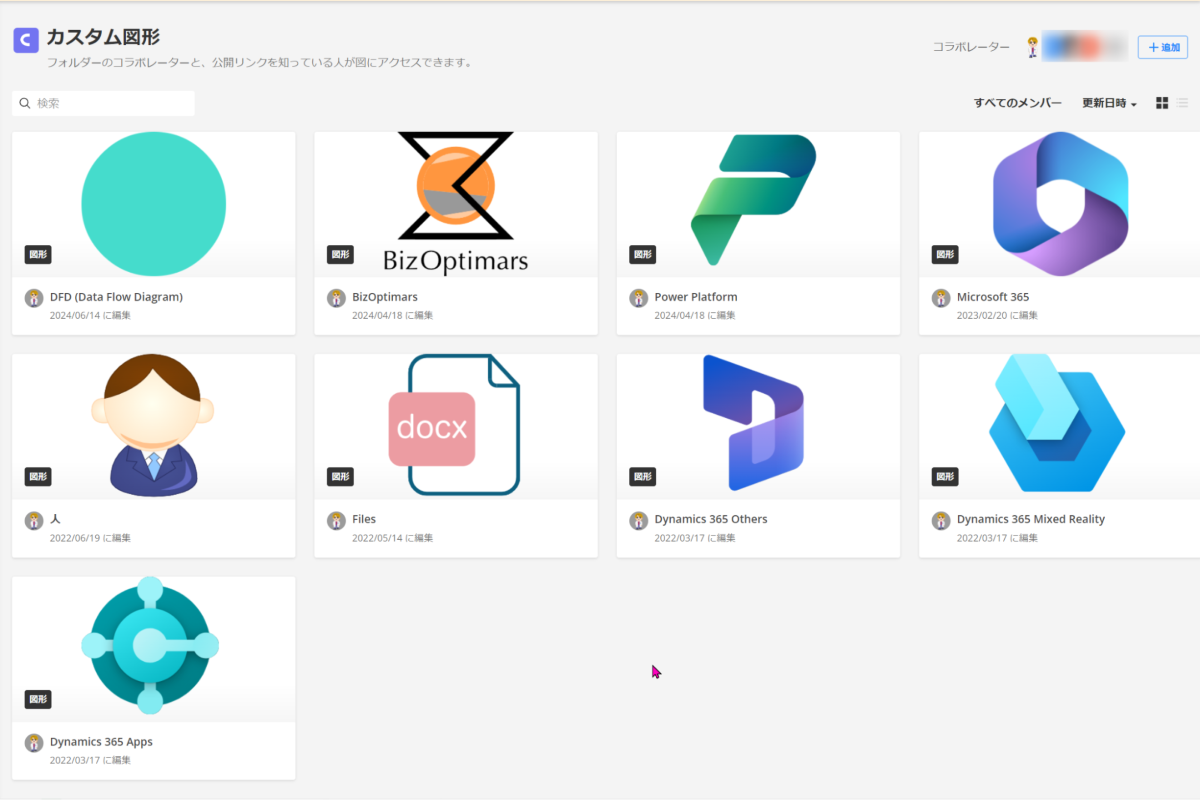The height and width of the screenshot is (800, 1200).
Task: Click the author avatar on Power Platform card
Action: 638,298
